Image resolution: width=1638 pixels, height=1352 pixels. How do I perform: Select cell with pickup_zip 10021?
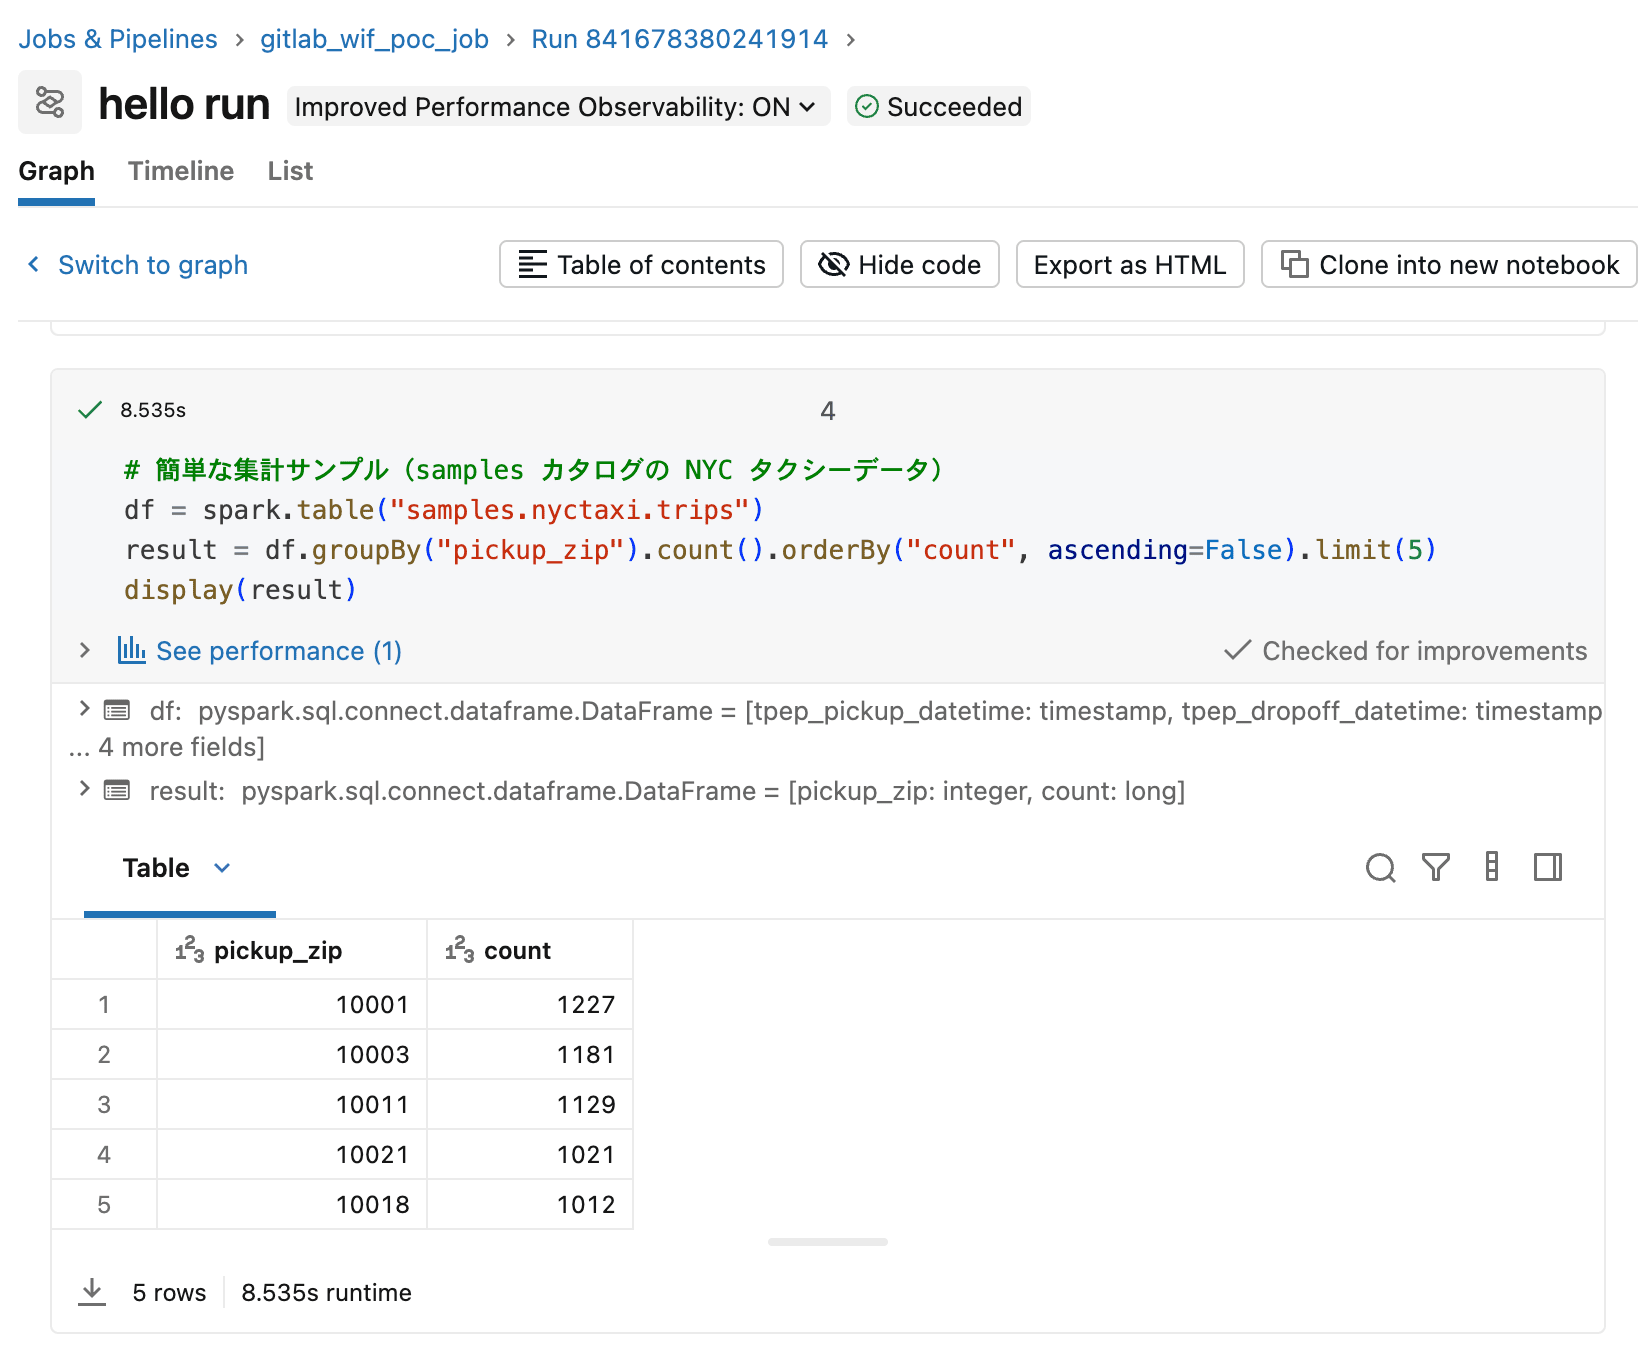[x=292, y=1154]
